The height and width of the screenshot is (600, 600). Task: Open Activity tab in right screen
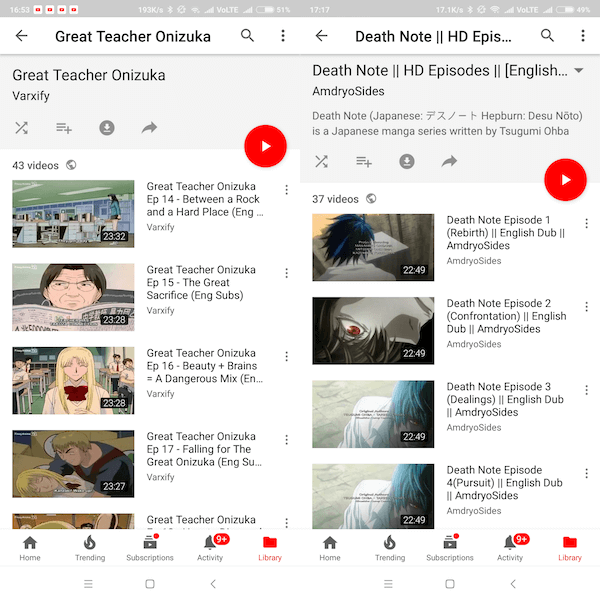510,548
